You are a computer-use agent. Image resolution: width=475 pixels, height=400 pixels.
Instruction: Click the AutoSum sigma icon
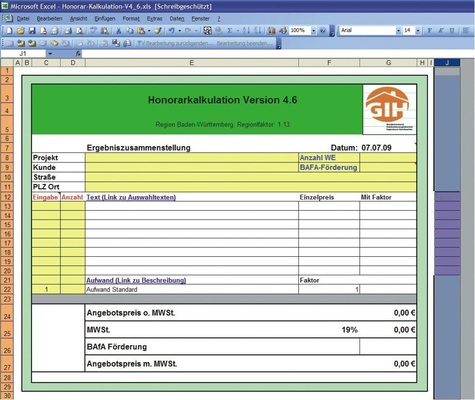click(x=230, y=31)
